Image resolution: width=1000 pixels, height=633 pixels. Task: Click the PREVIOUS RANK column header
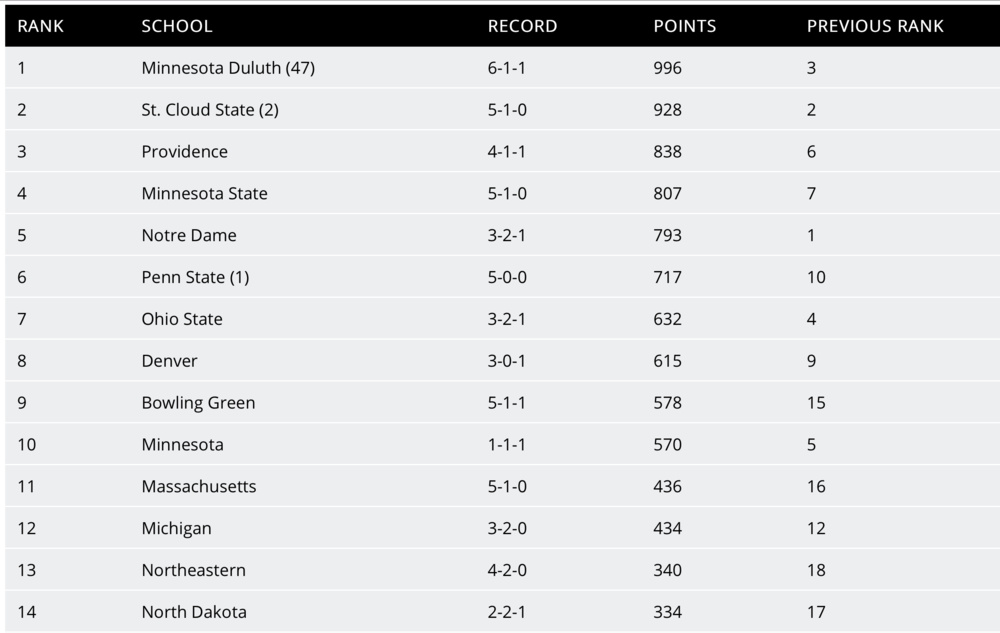coord(875,26)
